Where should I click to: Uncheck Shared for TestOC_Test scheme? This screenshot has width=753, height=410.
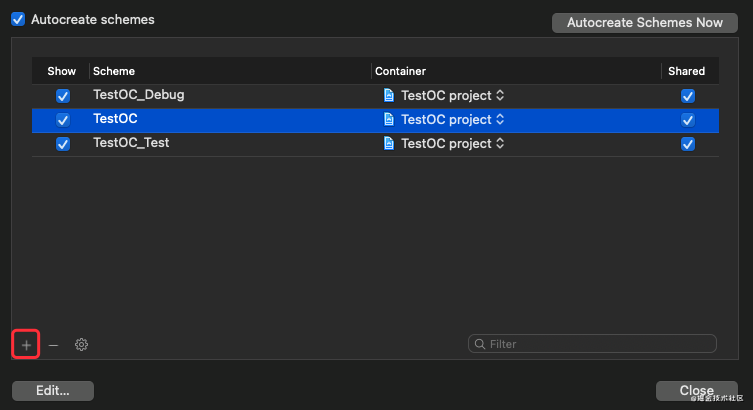pos(688,144)
